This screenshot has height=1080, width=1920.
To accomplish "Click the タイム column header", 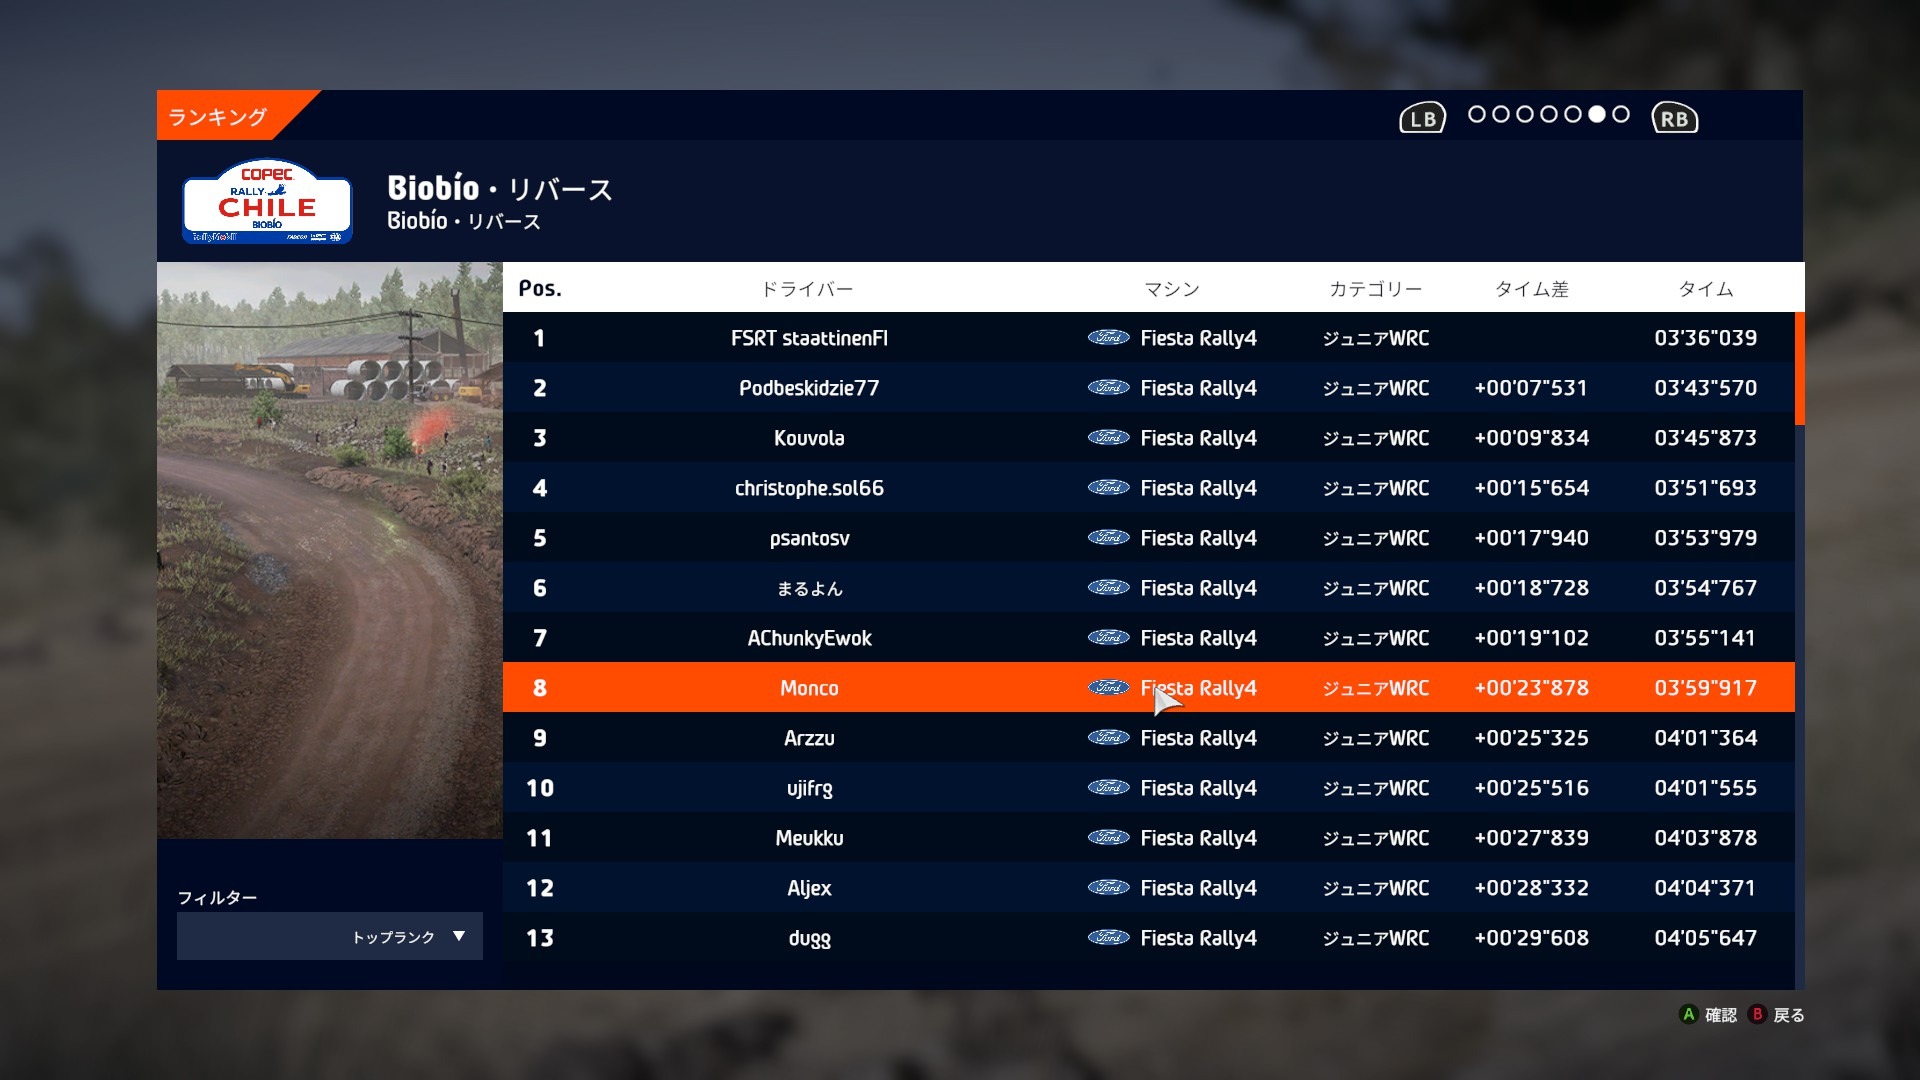I will [x=1706, y=289].
